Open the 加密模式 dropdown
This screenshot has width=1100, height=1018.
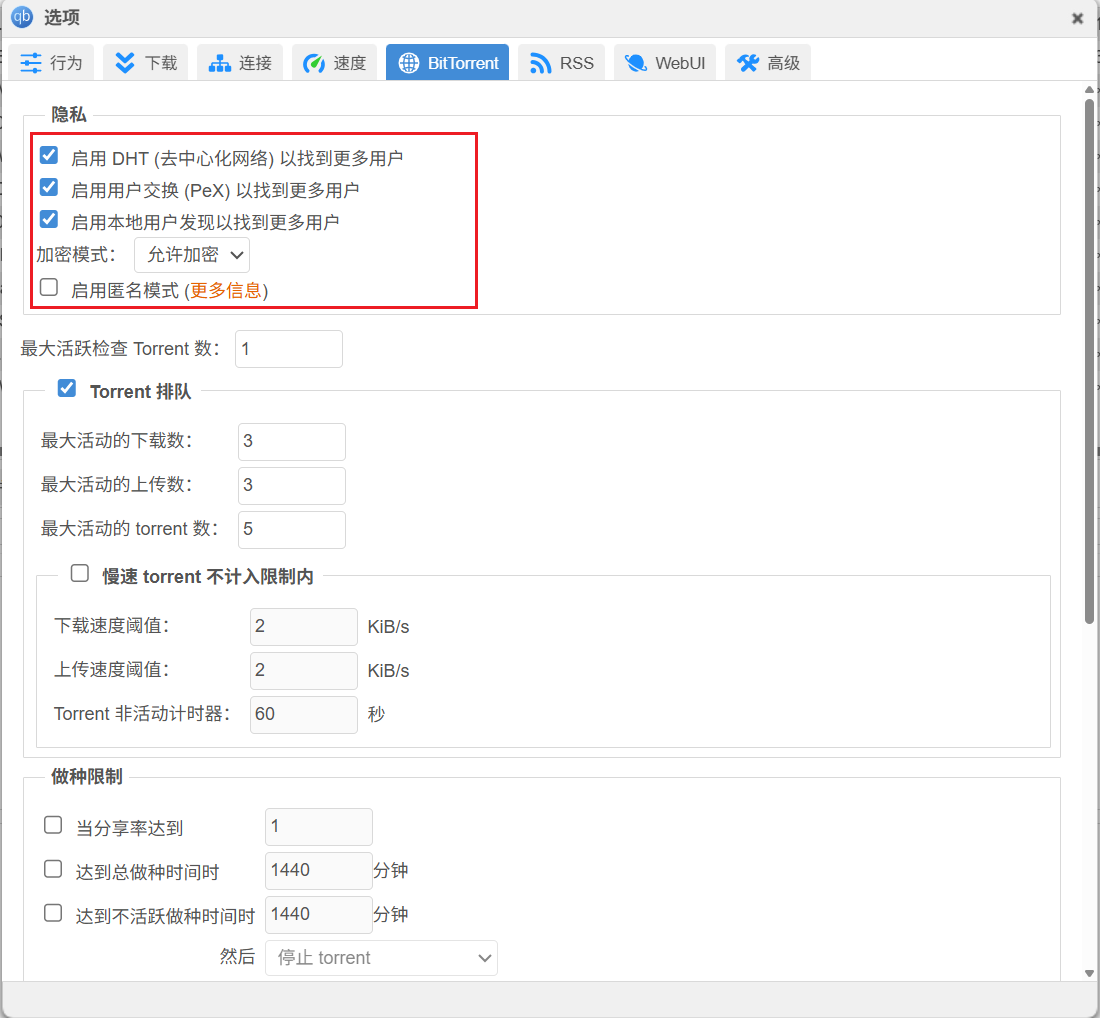[192, 255]
